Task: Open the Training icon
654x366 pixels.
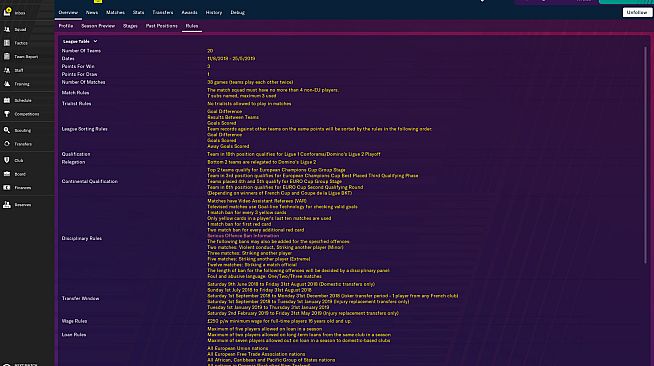Action: (7, 84)
